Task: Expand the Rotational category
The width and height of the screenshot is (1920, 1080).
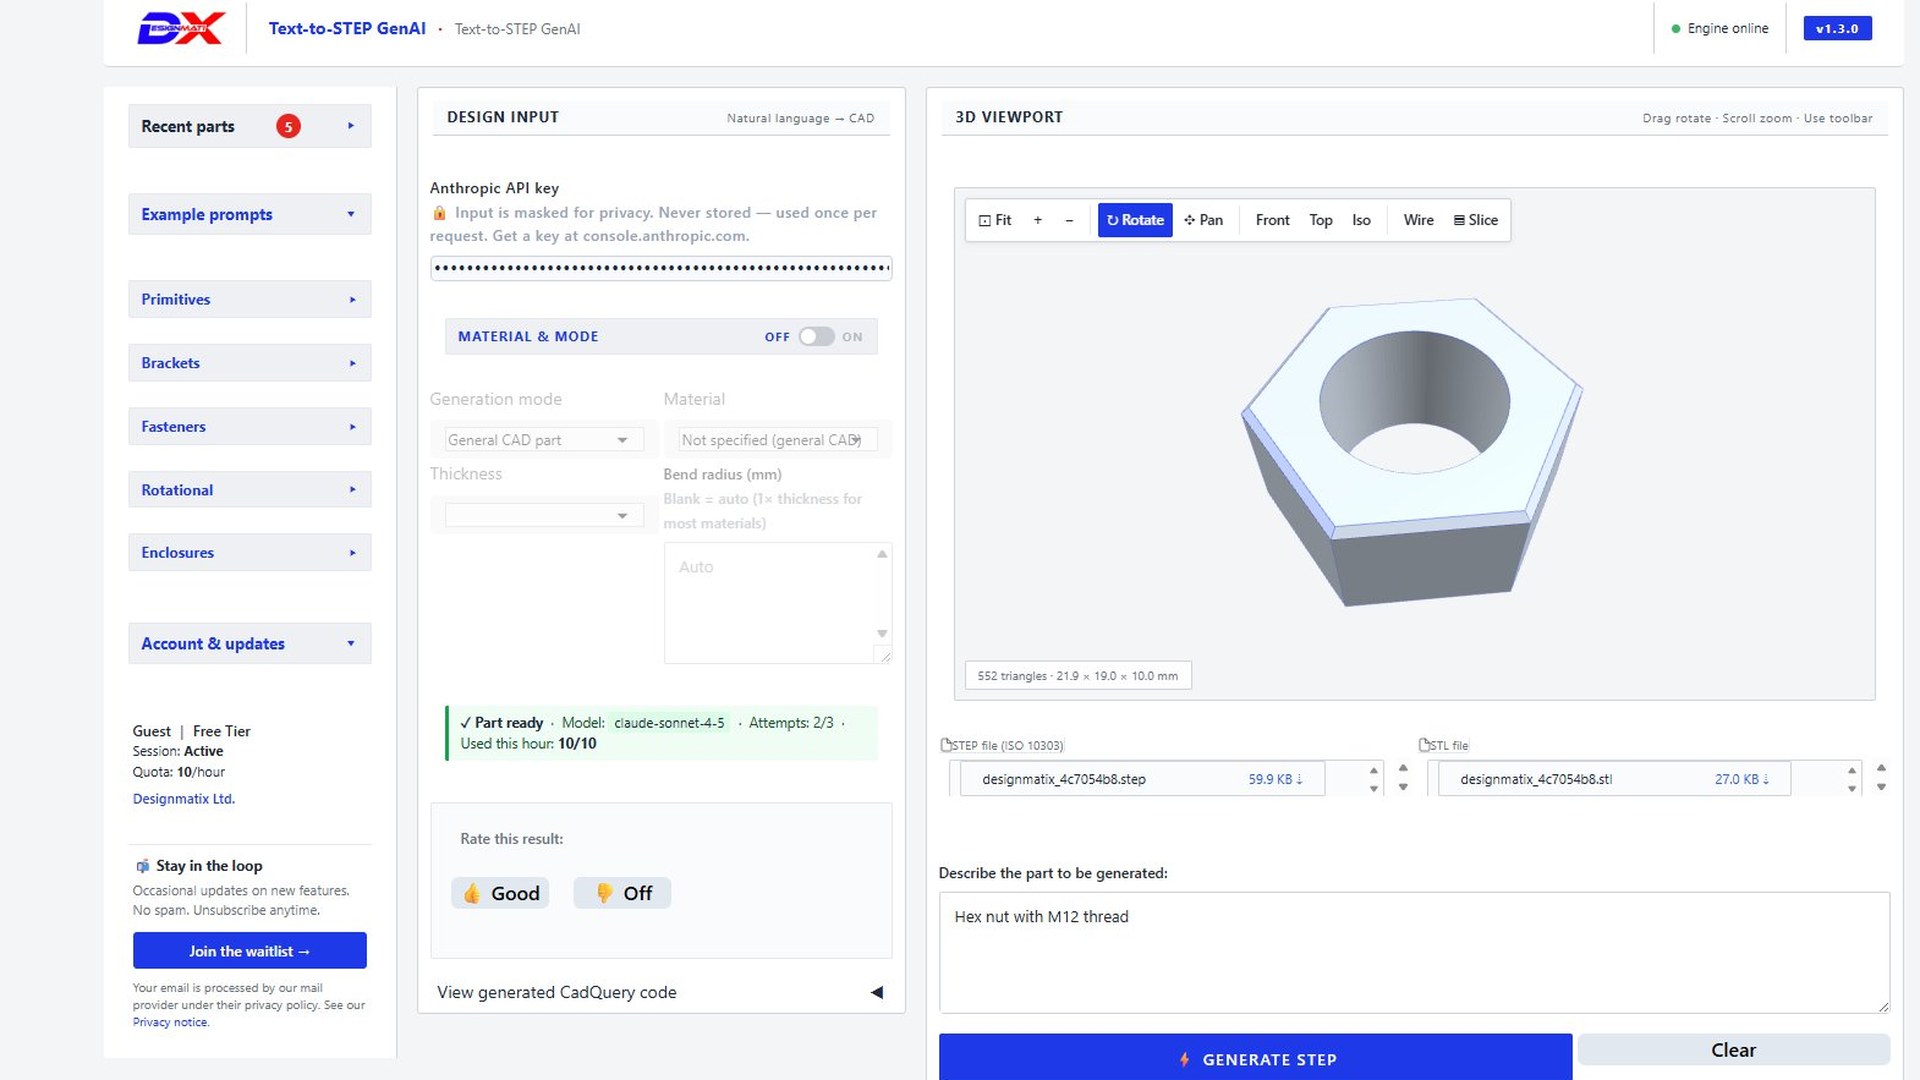Action: [250, 490]
